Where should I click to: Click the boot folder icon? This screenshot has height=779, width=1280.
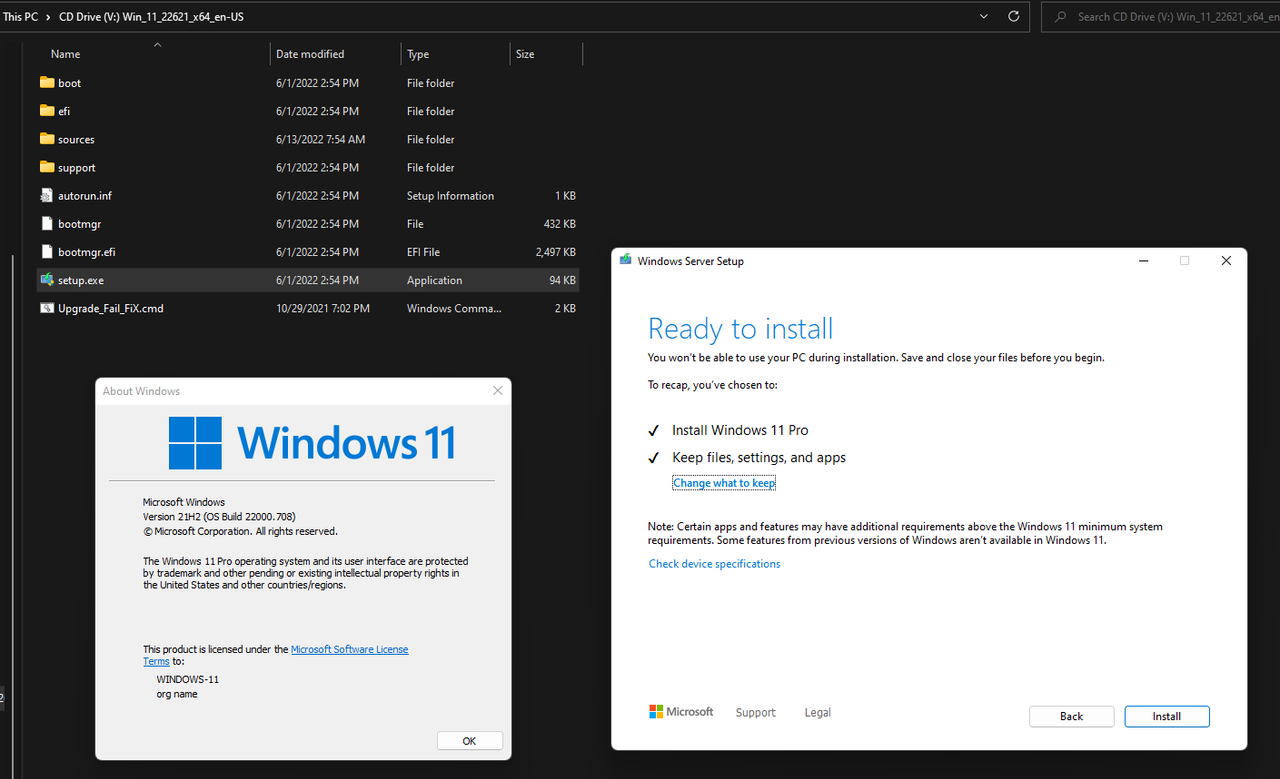pos(46,83)
